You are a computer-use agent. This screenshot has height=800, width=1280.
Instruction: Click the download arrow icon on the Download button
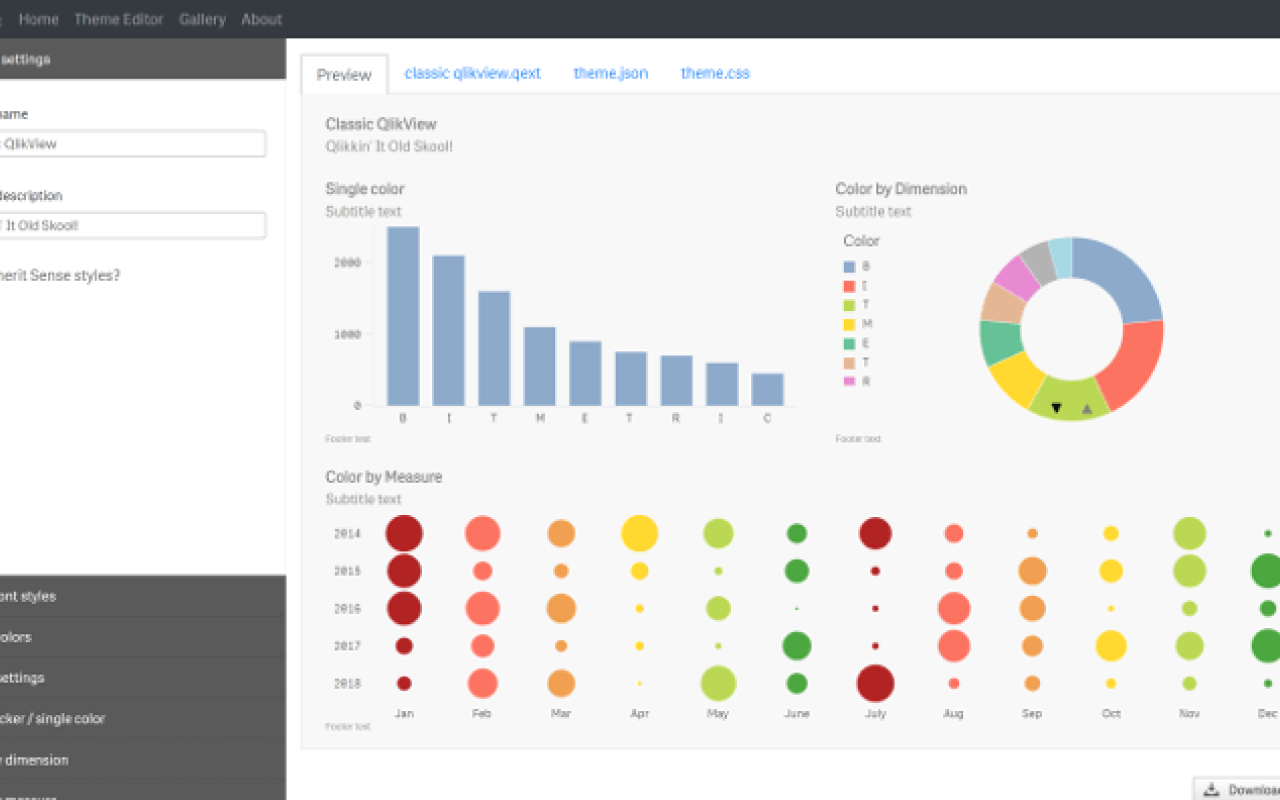pos(1212,789)
